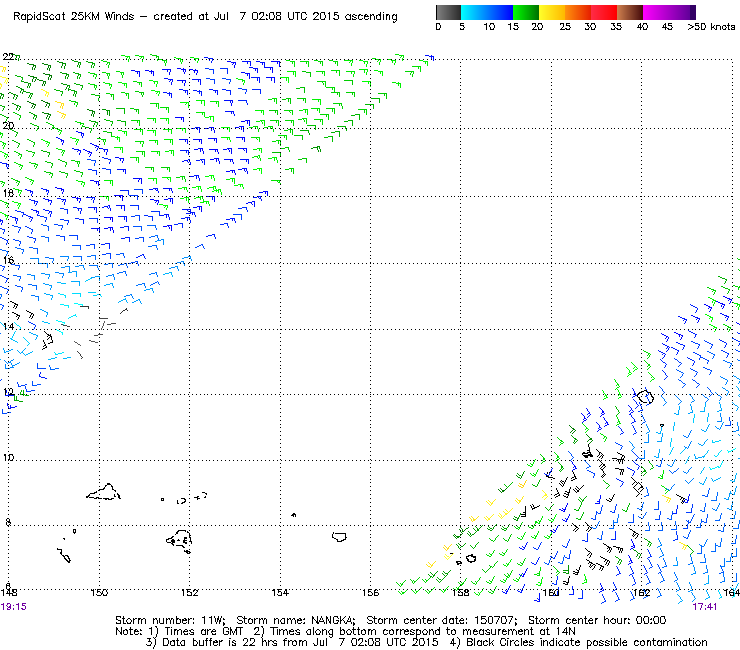740x650 pixels.
Task: Click the legend tick label '35'
Action: pos(616,27)
